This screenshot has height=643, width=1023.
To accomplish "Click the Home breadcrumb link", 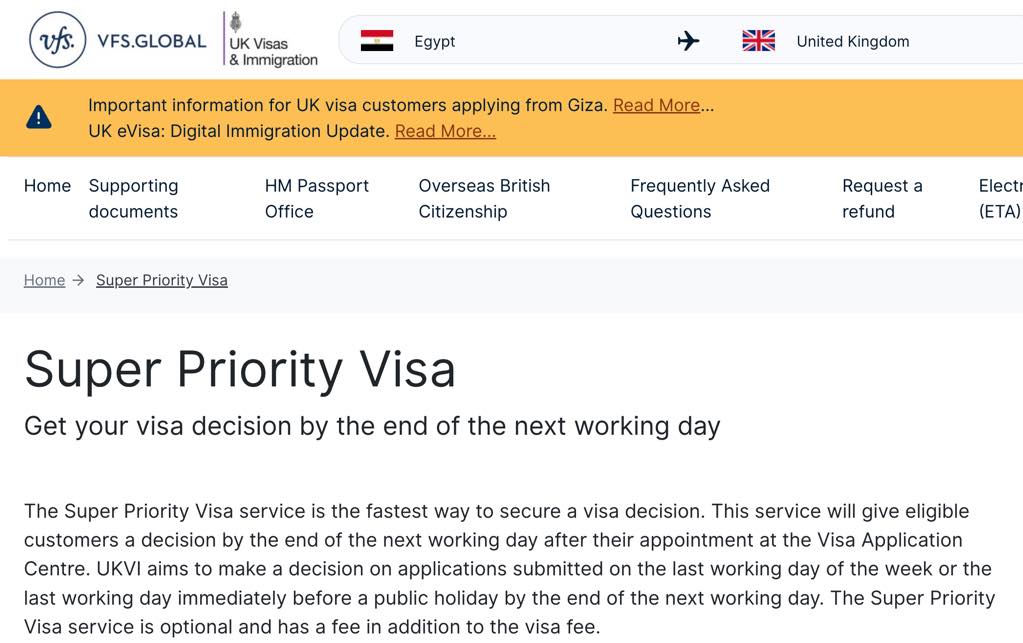I will 44,280.
